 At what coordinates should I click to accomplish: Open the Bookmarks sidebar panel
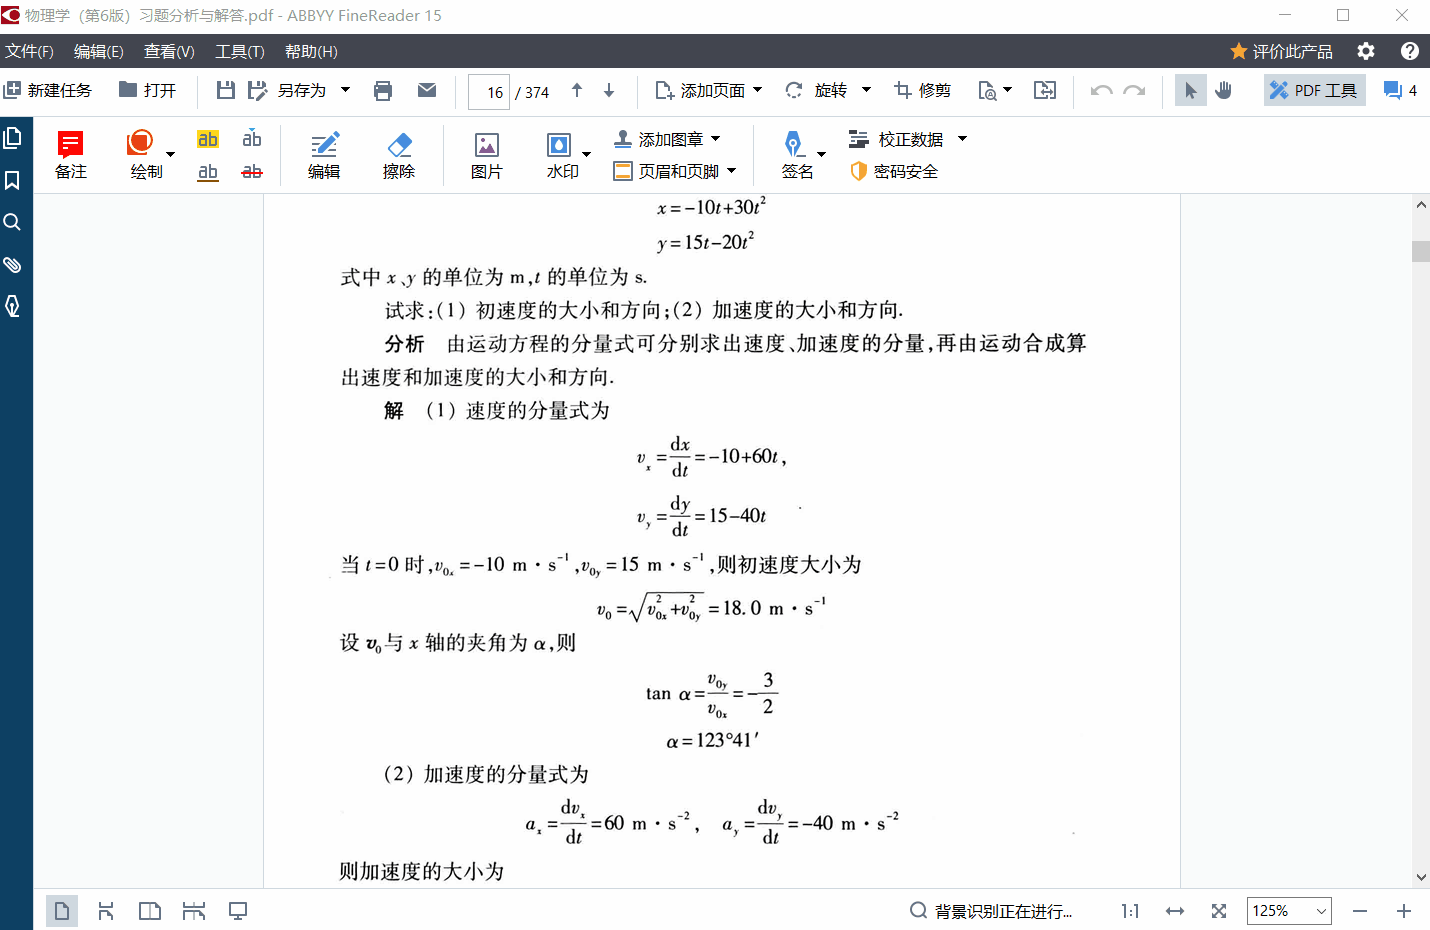13,180
